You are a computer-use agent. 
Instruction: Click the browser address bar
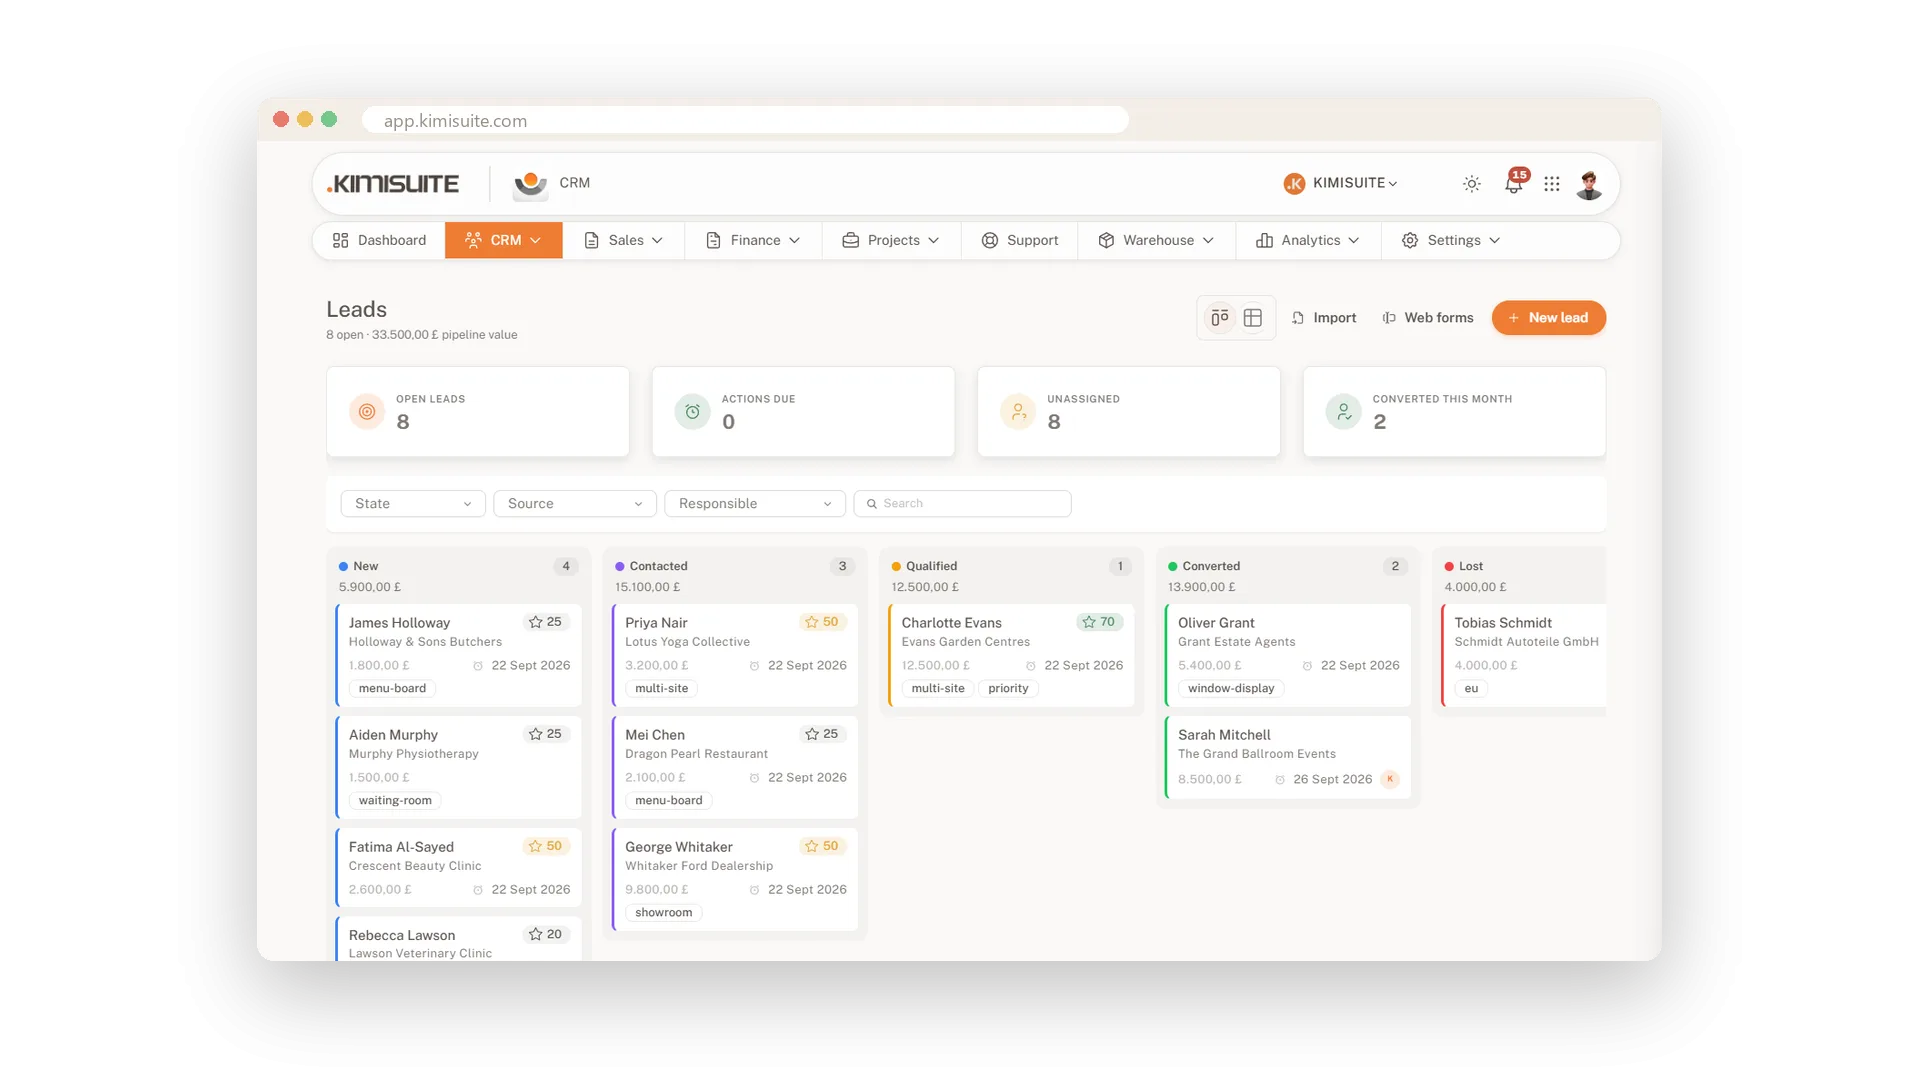[745, 120]
